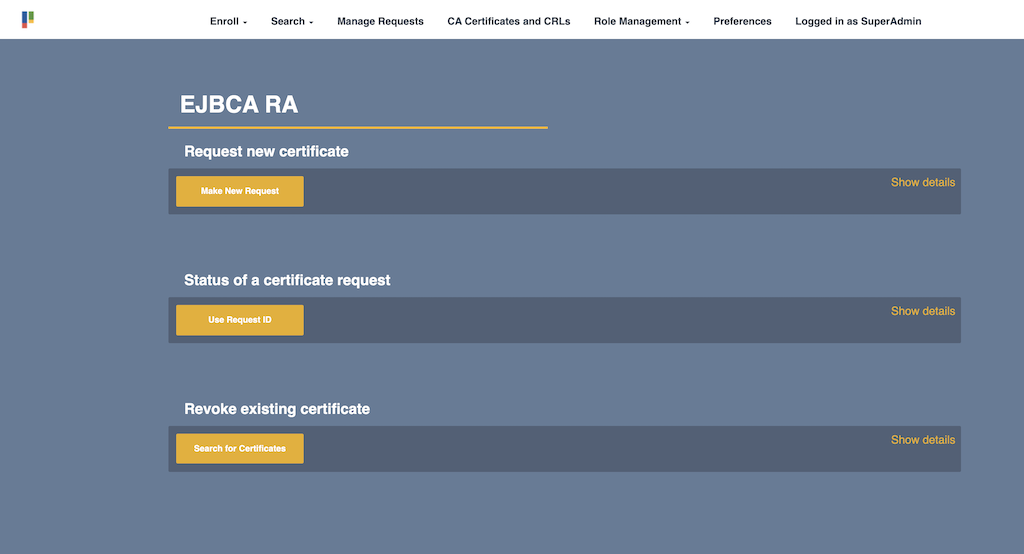The height and width of the screenshot is (554, 1024).
Task: Show details for Status of a certificate request
Action: click(x=922, y=311)
